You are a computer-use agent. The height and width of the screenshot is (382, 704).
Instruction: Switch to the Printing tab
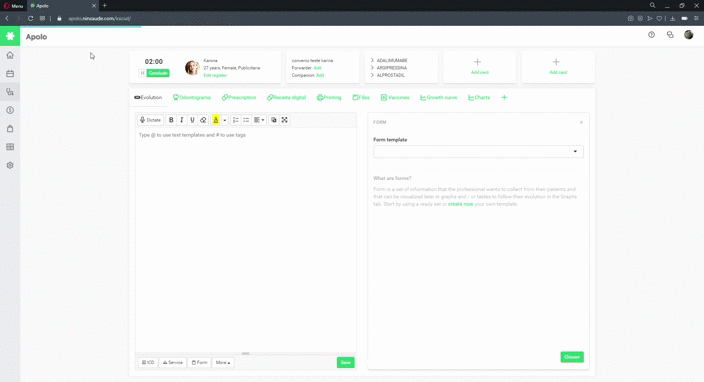click(x=329, y=97)
